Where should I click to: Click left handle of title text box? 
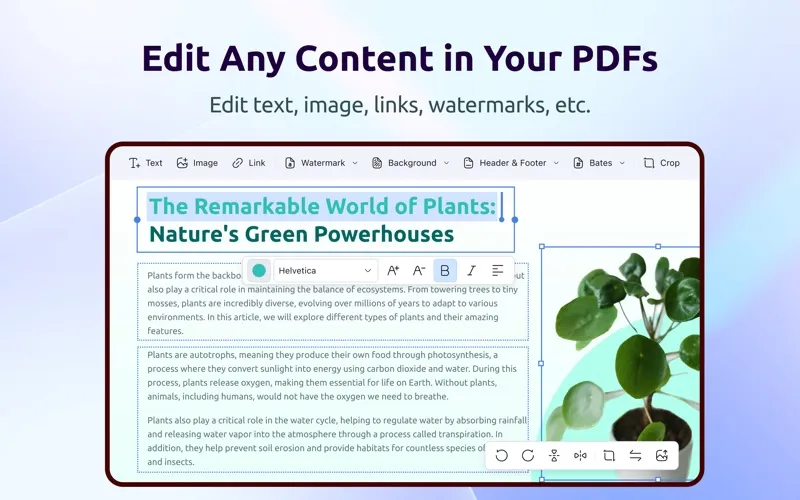[137, 219]
